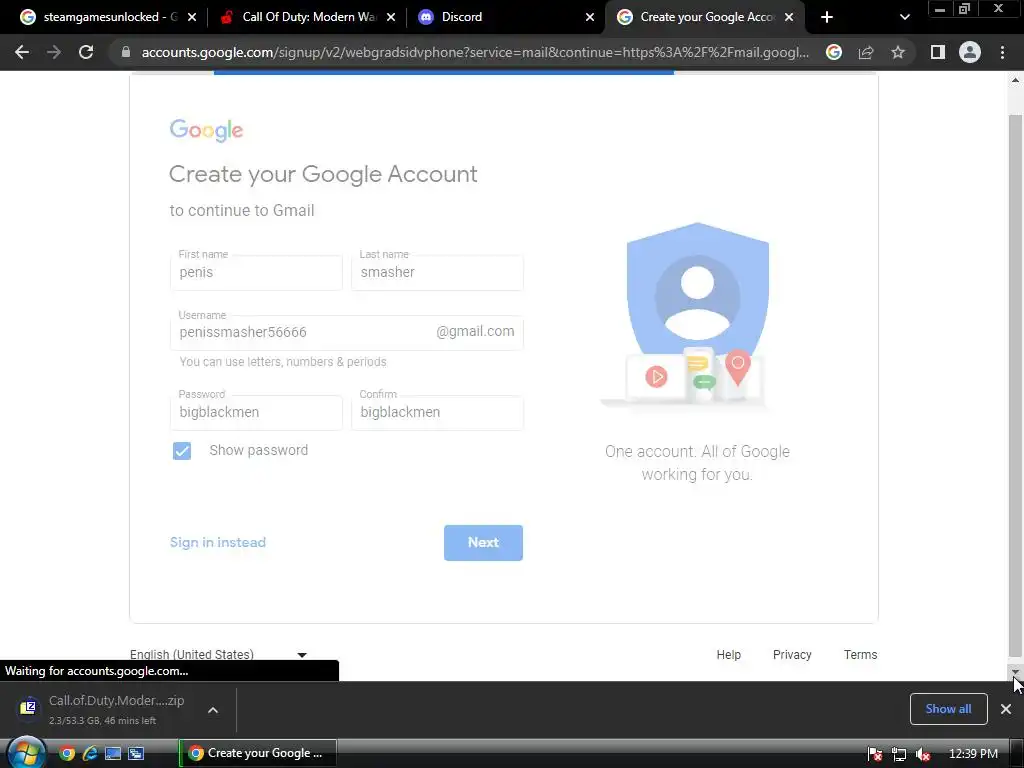Open English (United States) language dropdown
The height and width of the screenshot is (768, 1024).
coord(219,654)
